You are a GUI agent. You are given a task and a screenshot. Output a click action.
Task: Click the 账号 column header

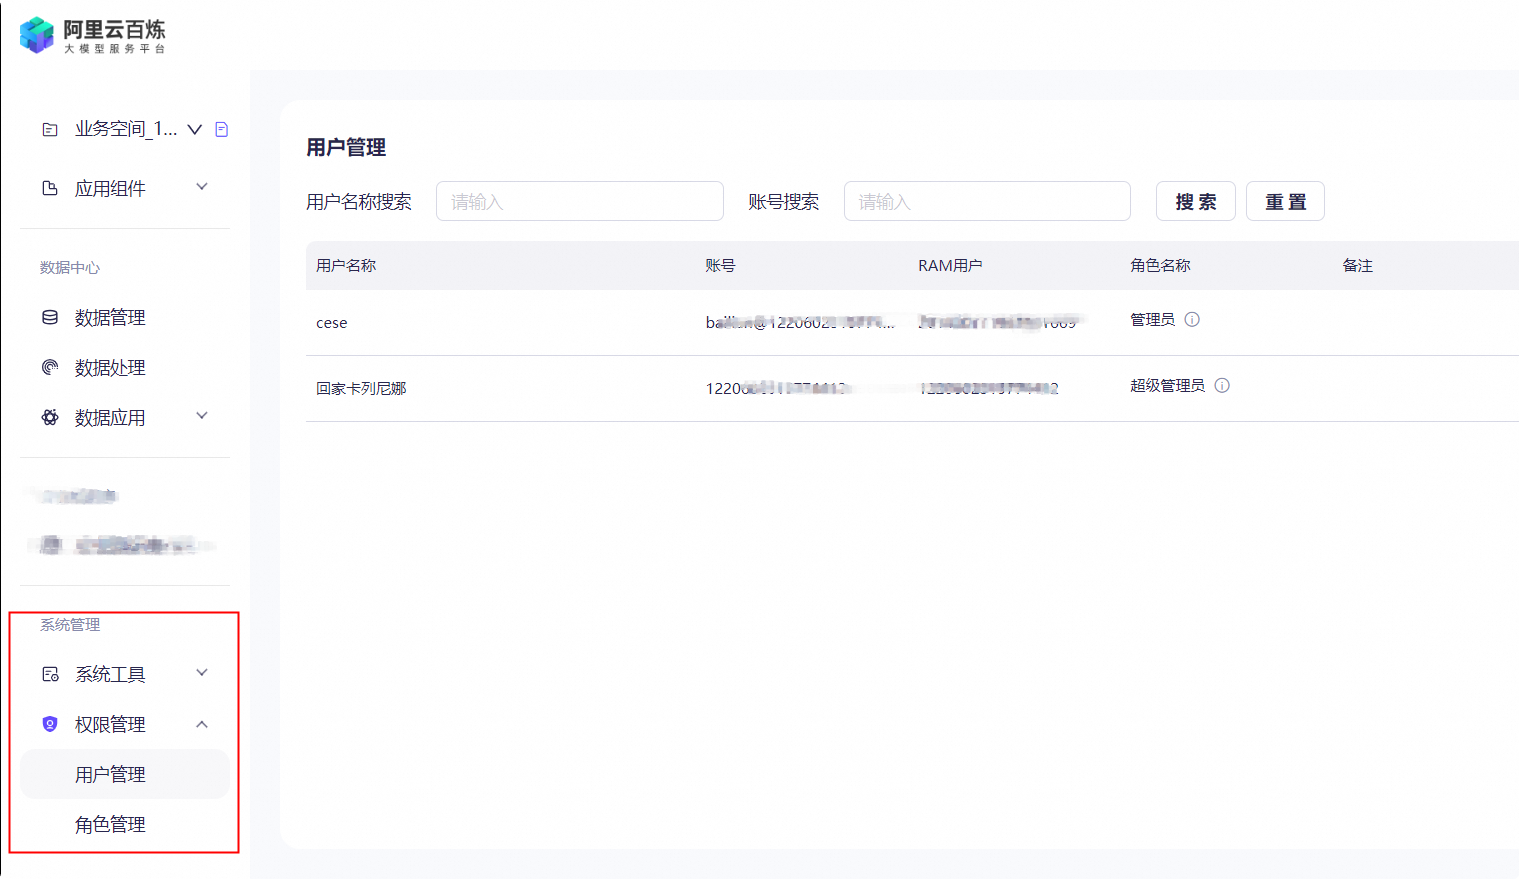(720, 265)
